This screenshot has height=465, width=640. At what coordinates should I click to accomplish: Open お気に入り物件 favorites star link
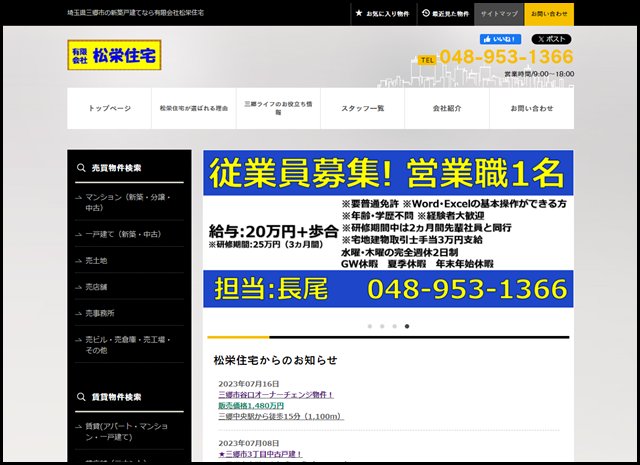tap(381, 14)
